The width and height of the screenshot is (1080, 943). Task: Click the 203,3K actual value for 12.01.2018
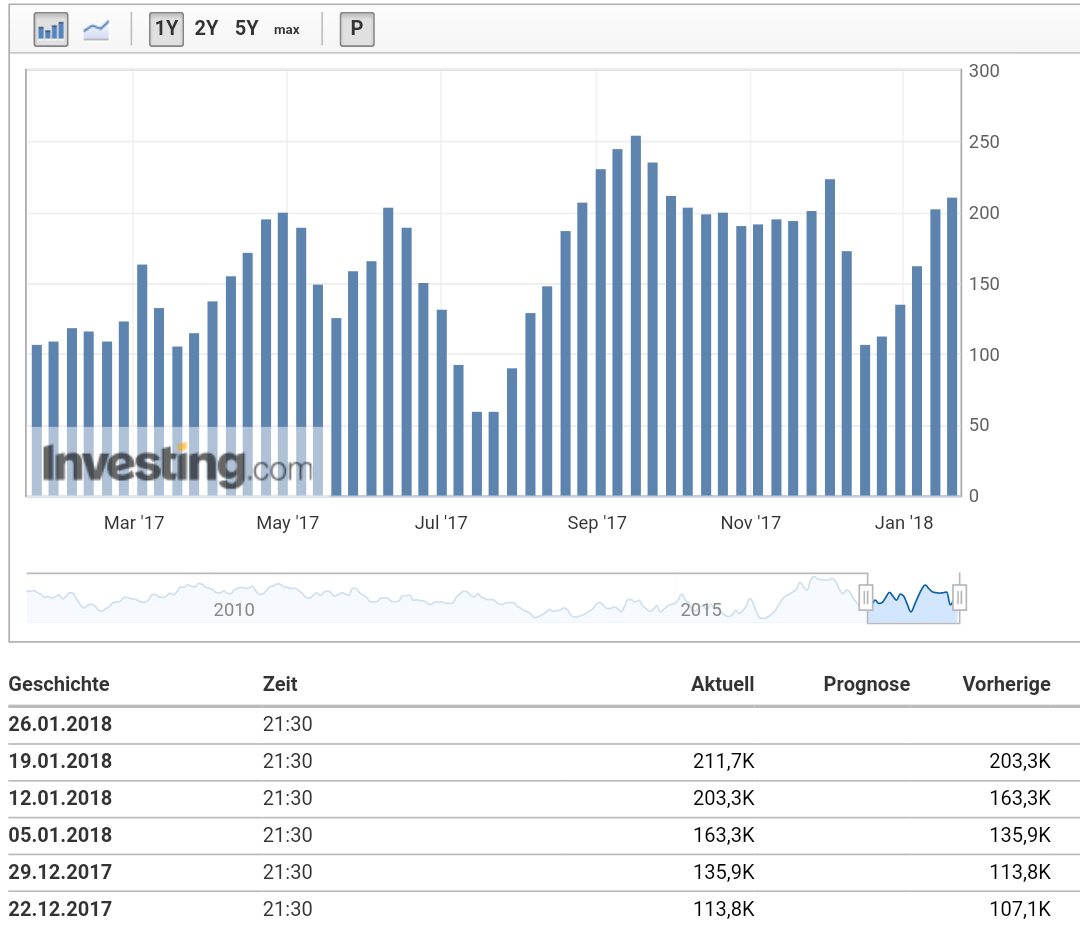(724, 798)
